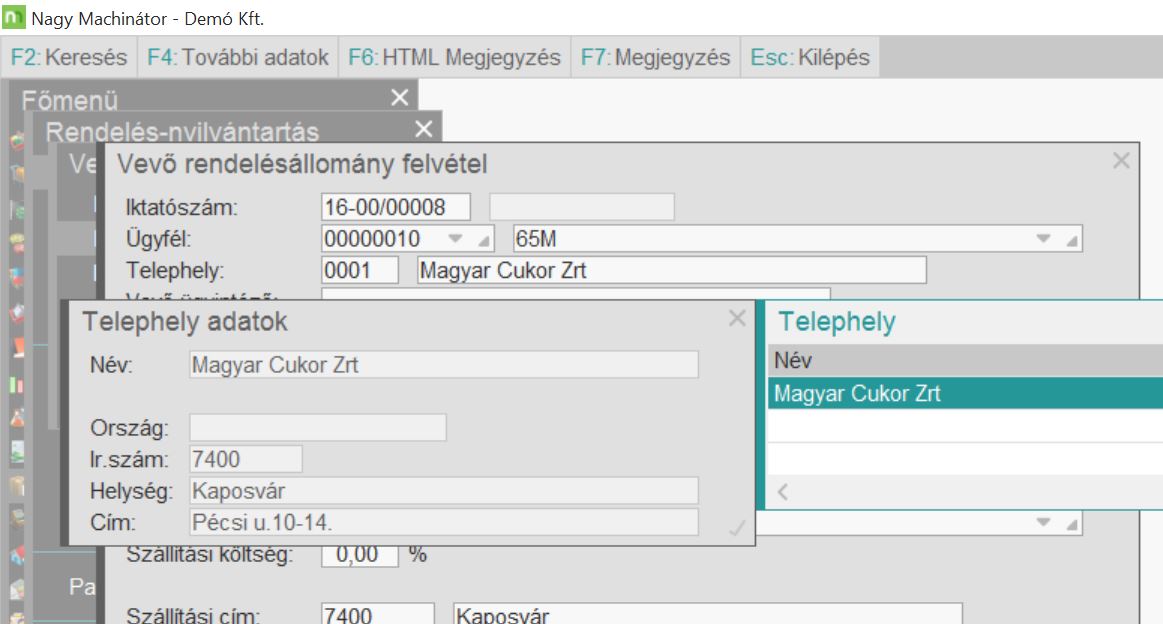Click the Nagy Machinátor app logo icon
The height and width of the screenshot is (624, 1163).
tap(13, 17)
